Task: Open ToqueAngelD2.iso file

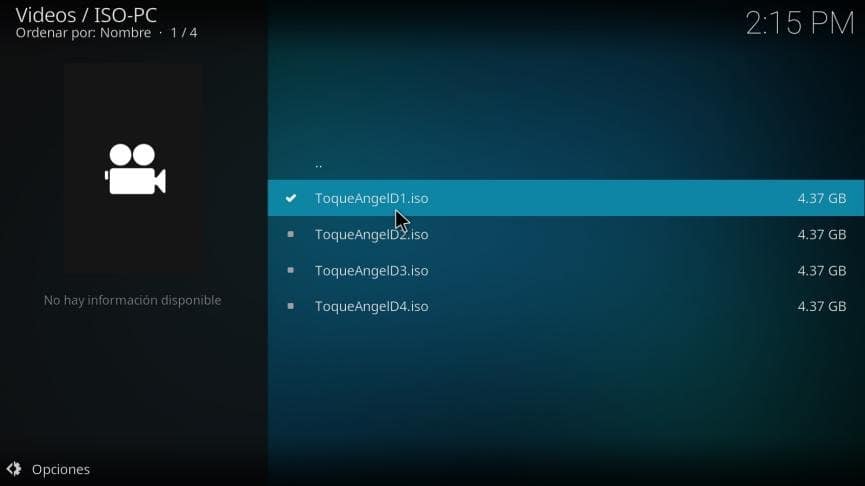Action: coord(566,234)
